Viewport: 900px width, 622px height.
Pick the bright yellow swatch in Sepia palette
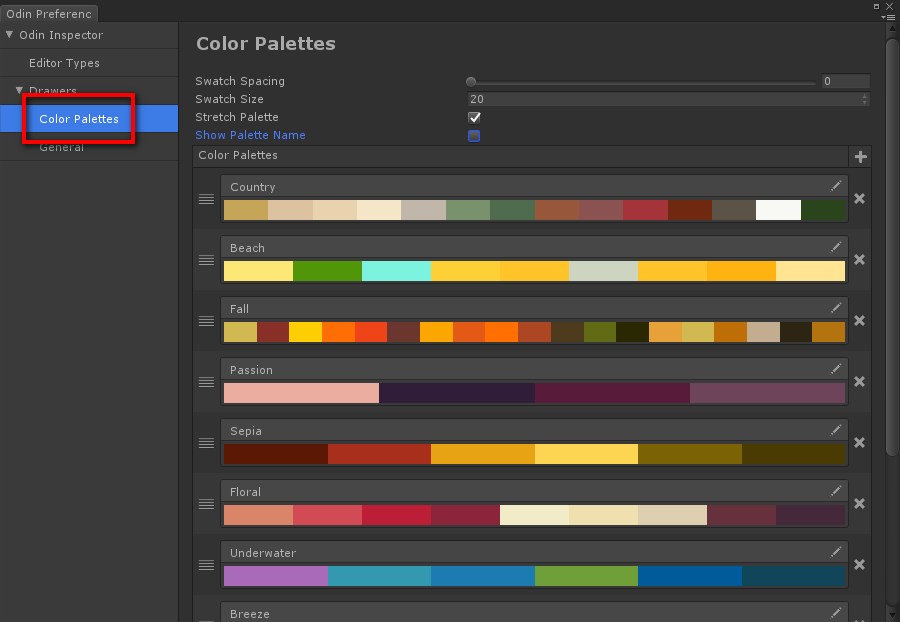pos(586,454)
